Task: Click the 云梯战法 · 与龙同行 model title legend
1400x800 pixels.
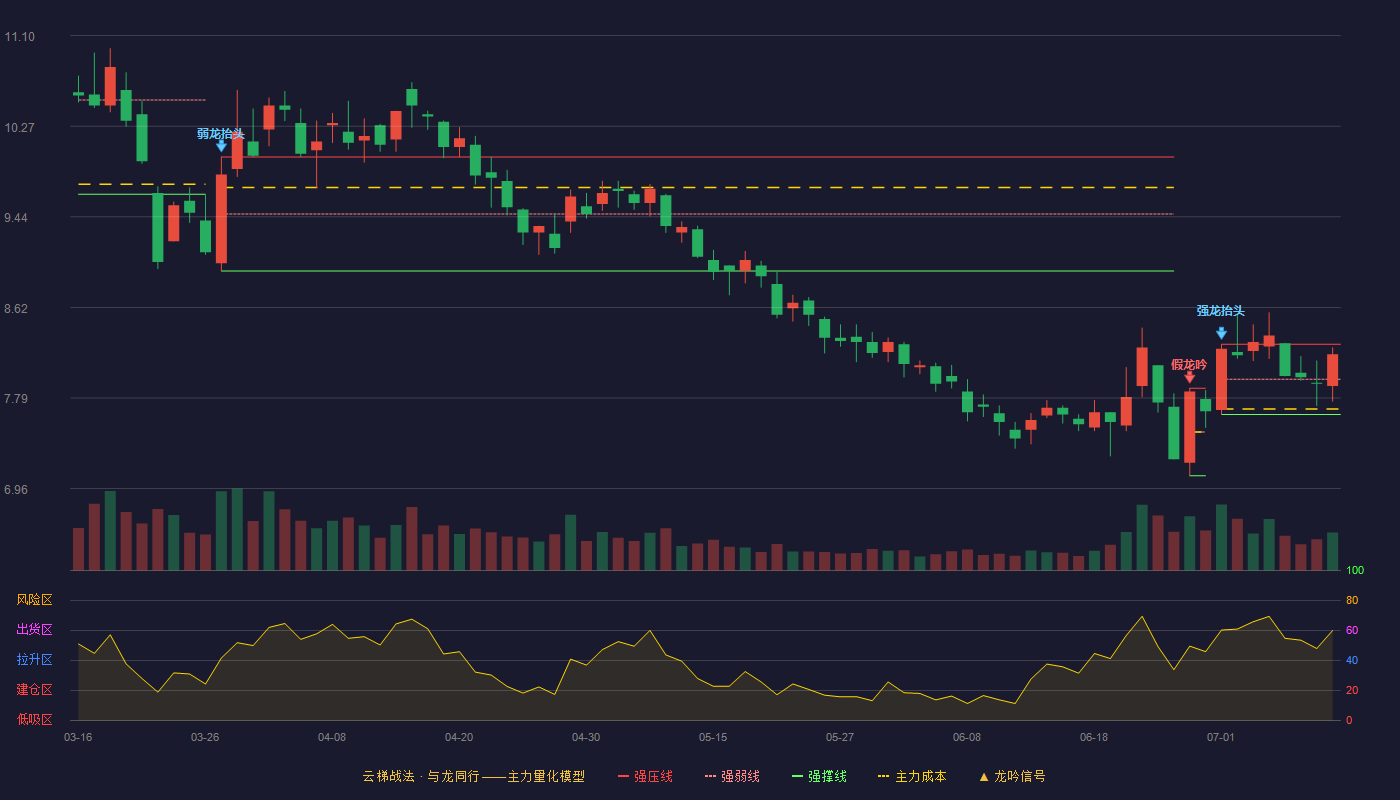Action: pyautogui.click(x=474, y=776)
